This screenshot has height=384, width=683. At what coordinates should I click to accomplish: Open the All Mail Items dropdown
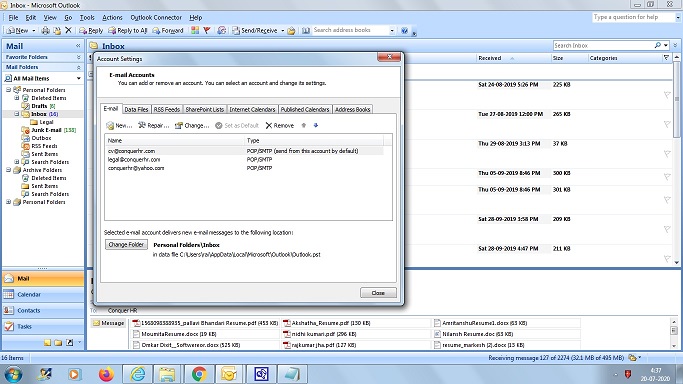(78, 78)
